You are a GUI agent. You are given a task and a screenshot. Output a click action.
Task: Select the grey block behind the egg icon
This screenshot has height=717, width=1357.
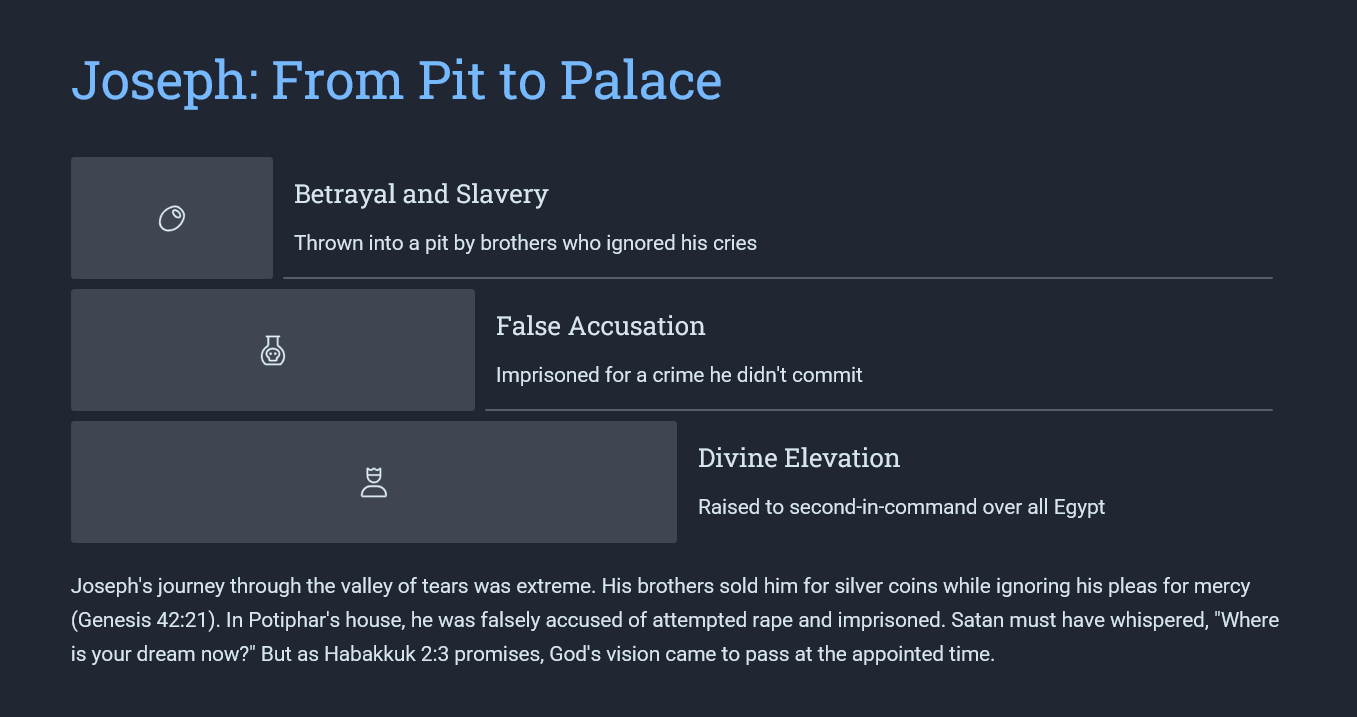click(x=172, y=218)
